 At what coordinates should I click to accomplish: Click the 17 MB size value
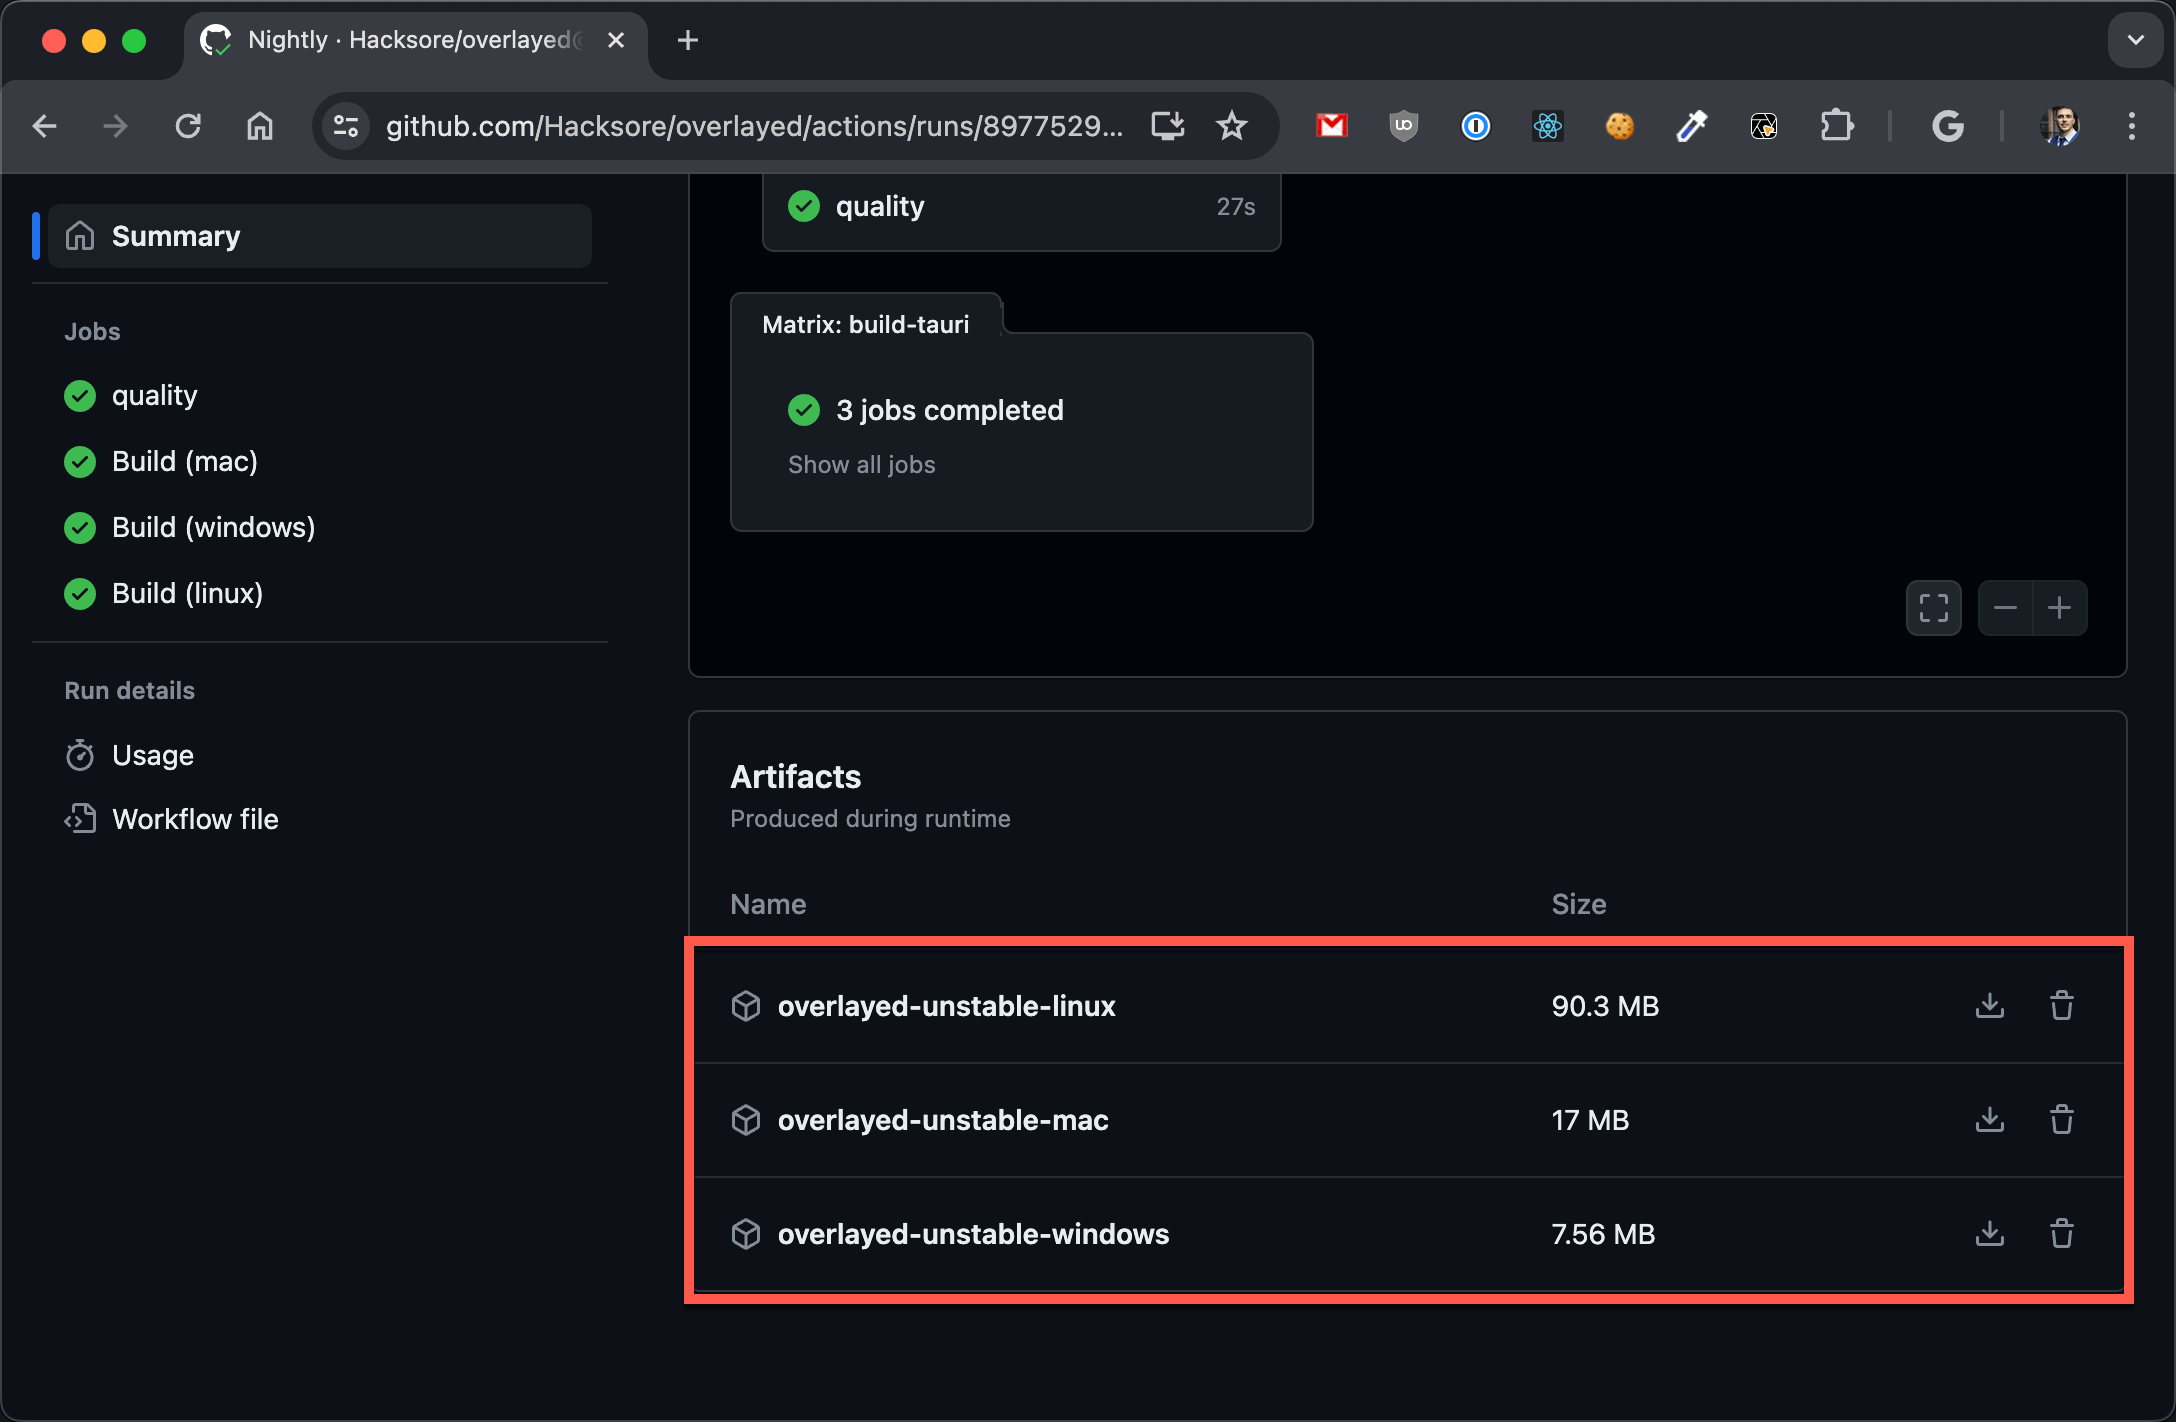(1590, 1120)
